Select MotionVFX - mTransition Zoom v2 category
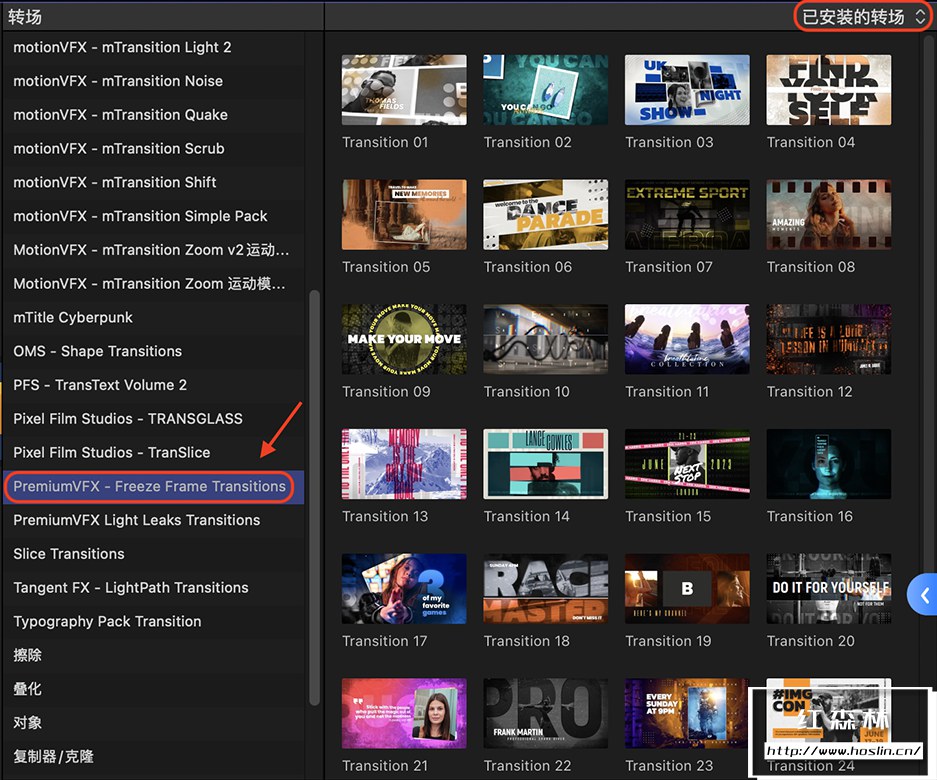 pos(153,250)
